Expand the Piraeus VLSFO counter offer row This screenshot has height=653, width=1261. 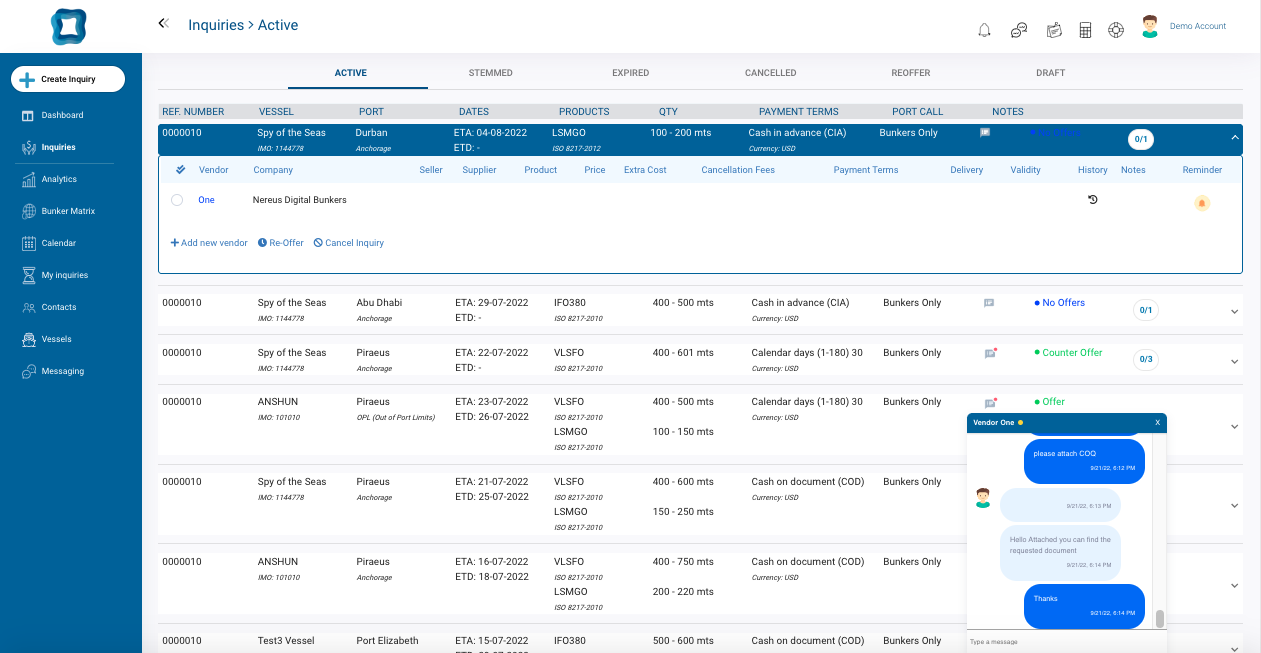tap(1234, 361)
